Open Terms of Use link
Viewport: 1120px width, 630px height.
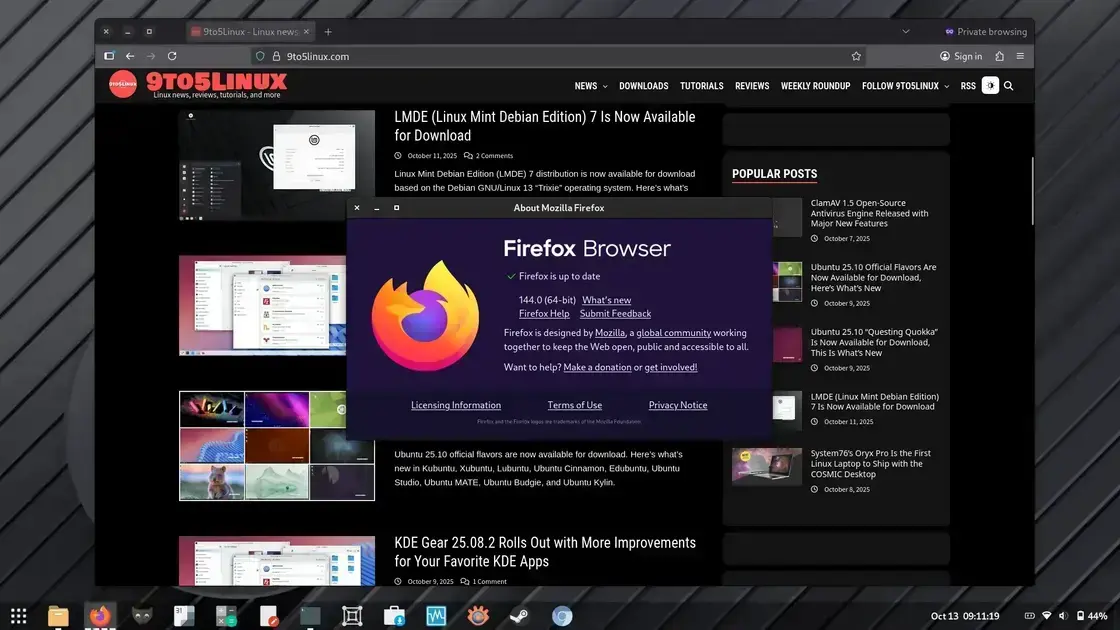575,405
